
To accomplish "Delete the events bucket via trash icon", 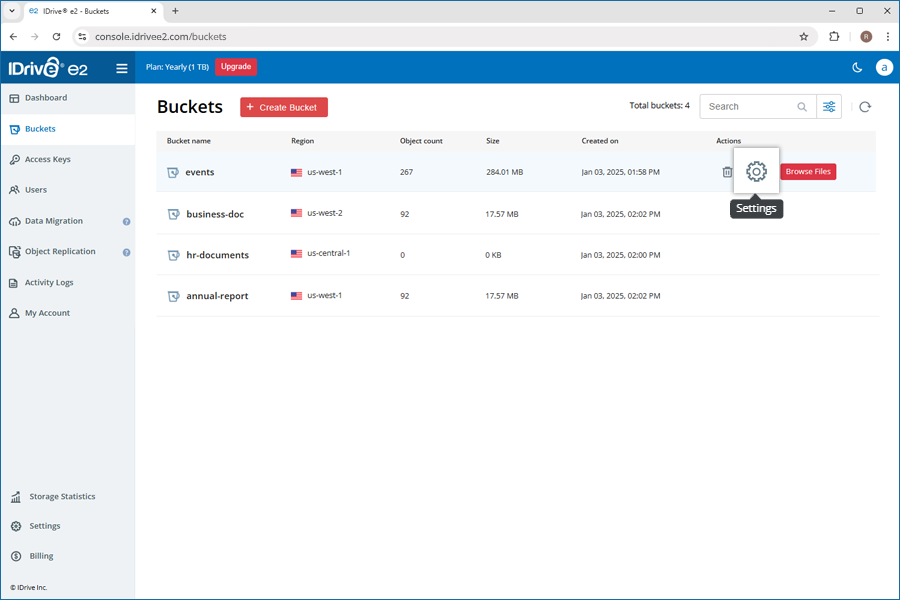I will point(727,172).
